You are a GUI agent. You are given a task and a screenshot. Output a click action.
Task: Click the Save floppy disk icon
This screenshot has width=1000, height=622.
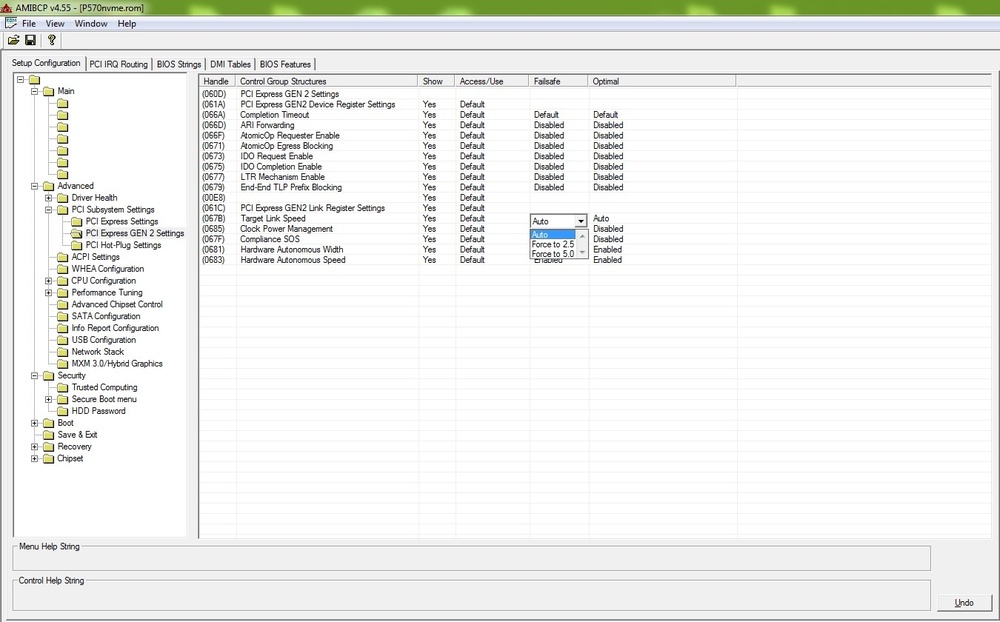point(31,40)
